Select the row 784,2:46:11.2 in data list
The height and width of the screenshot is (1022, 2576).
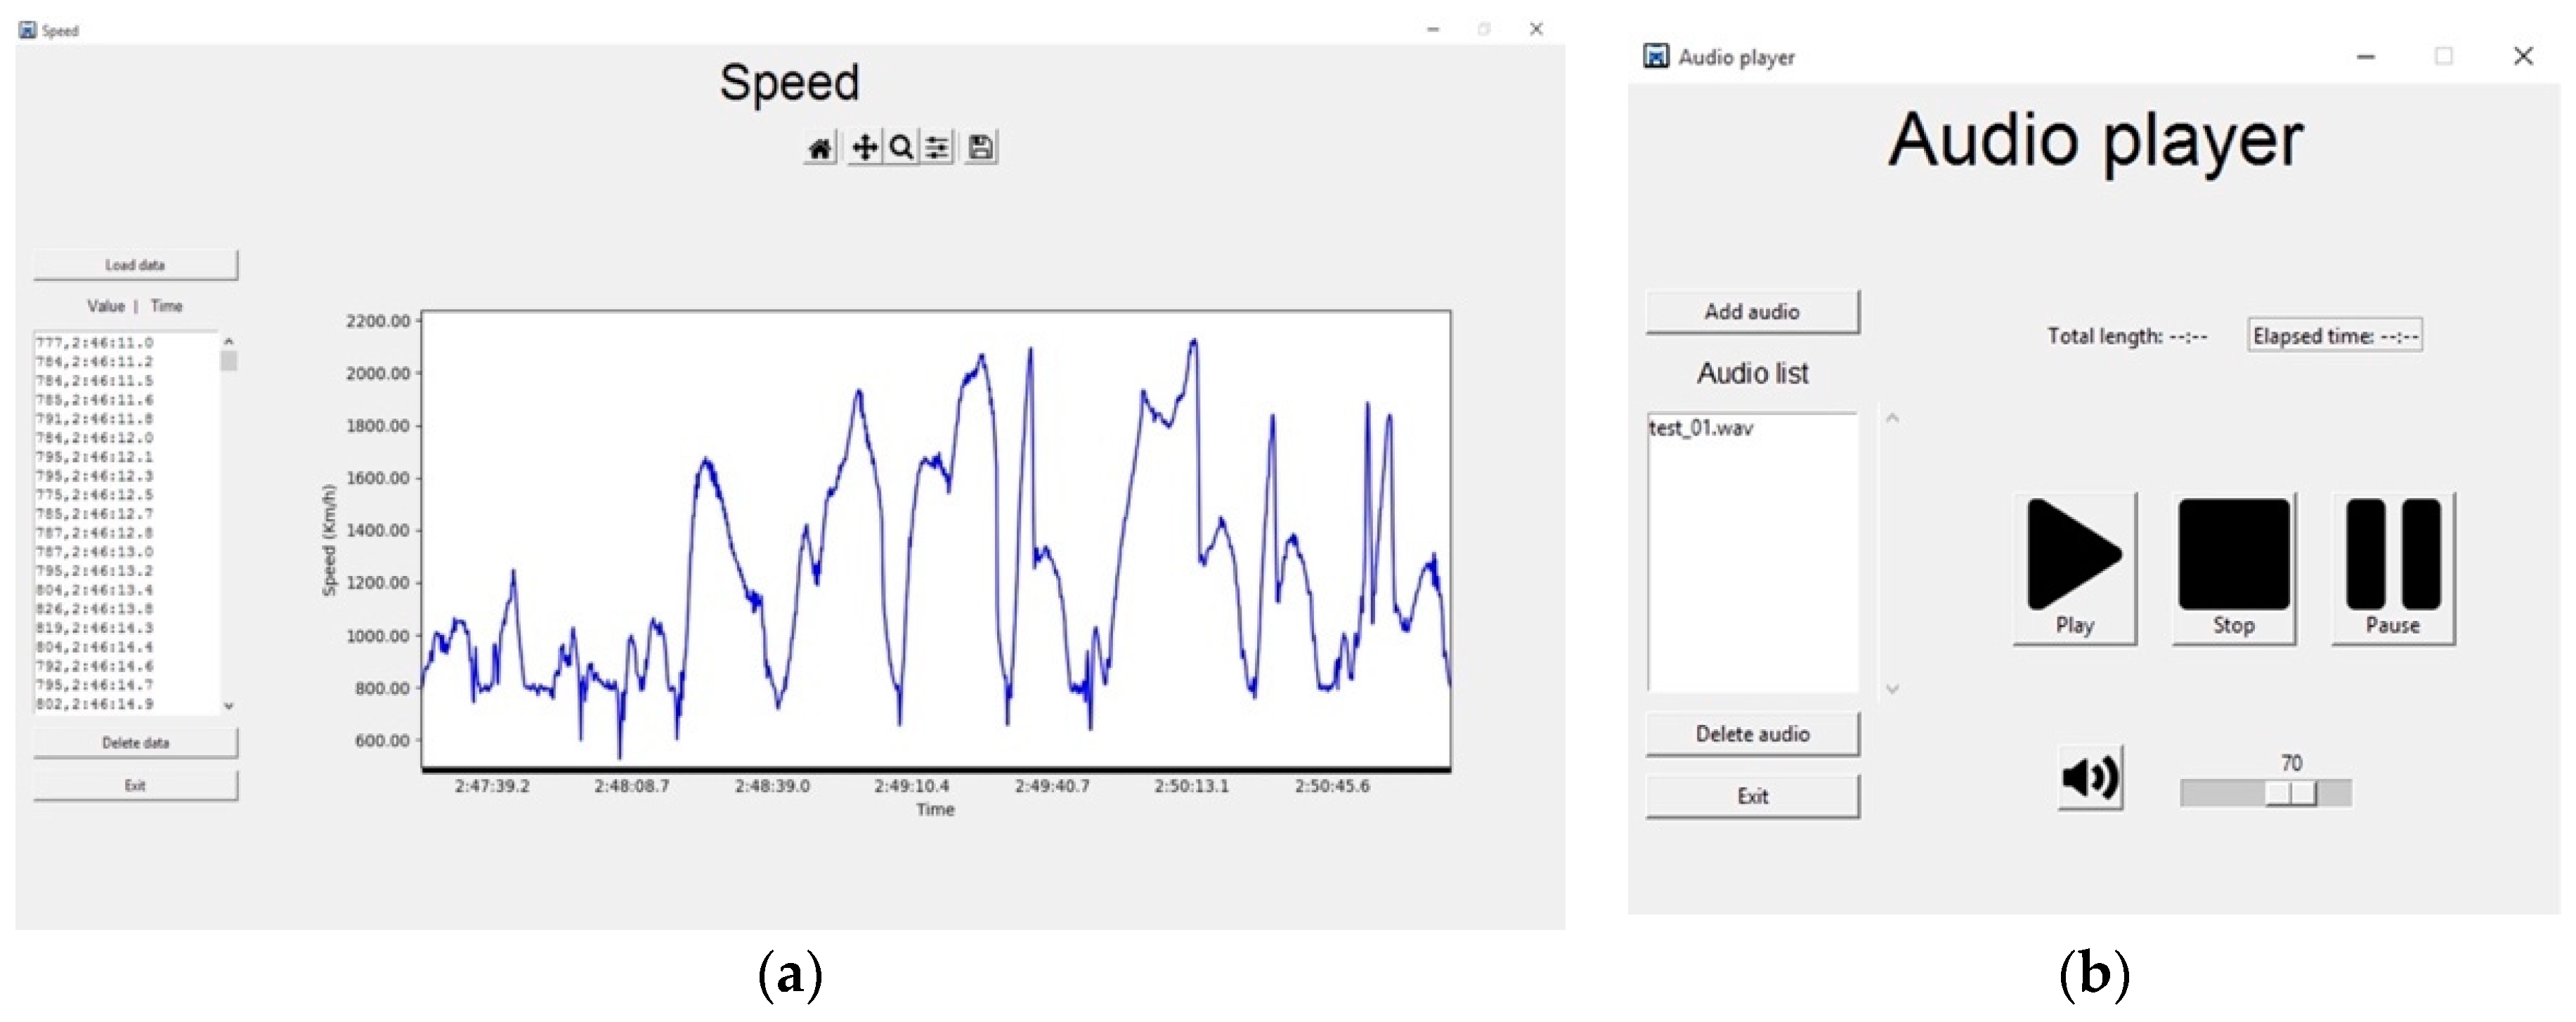(x=95, y=362)
